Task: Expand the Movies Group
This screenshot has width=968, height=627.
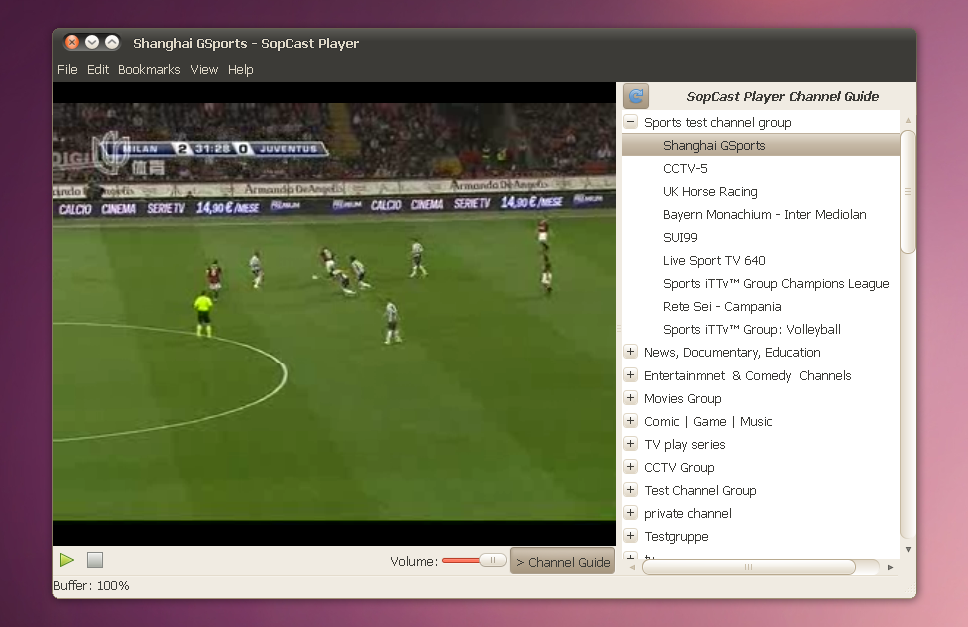Action: (630, 397)
